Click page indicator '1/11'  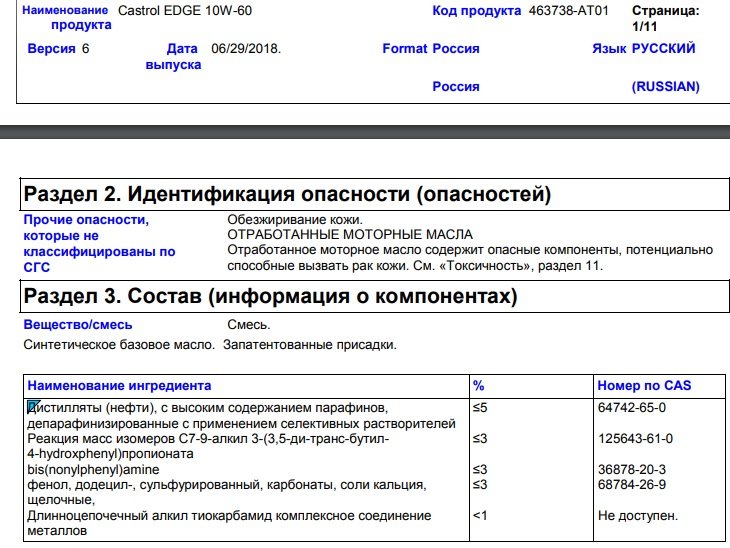coord(644,27)
